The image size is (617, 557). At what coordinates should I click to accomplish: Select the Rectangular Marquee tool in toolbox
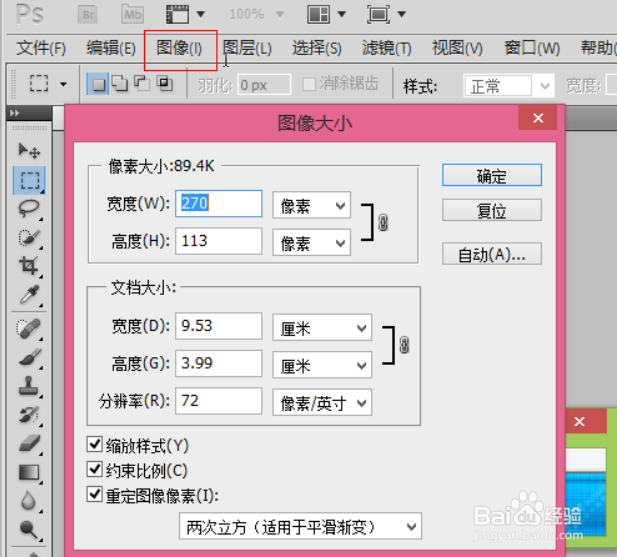30,181
